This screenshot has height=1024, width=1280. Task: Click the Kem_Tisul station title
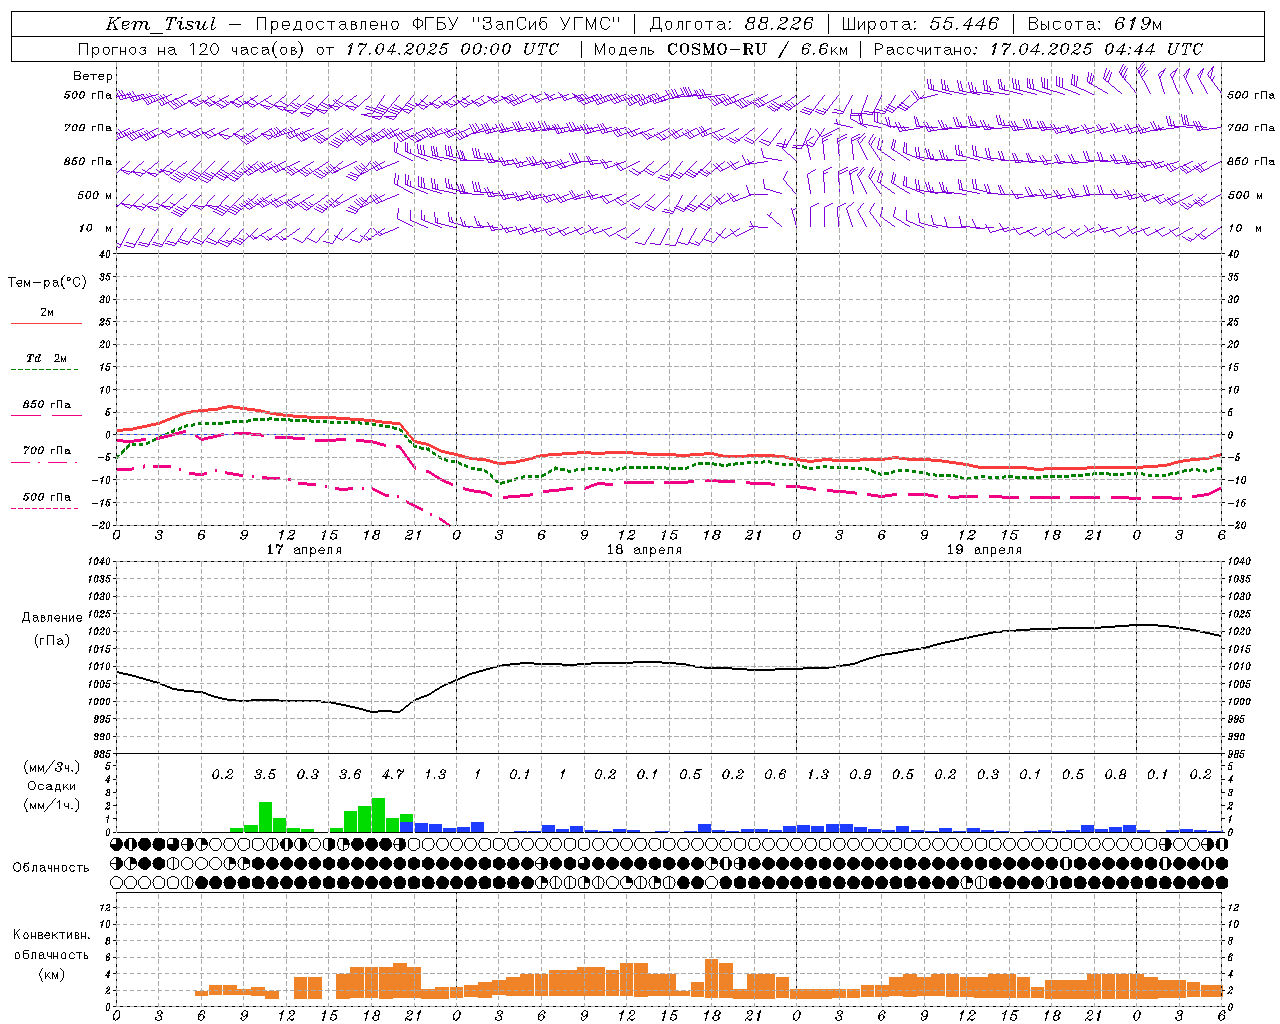click(161, 24)
